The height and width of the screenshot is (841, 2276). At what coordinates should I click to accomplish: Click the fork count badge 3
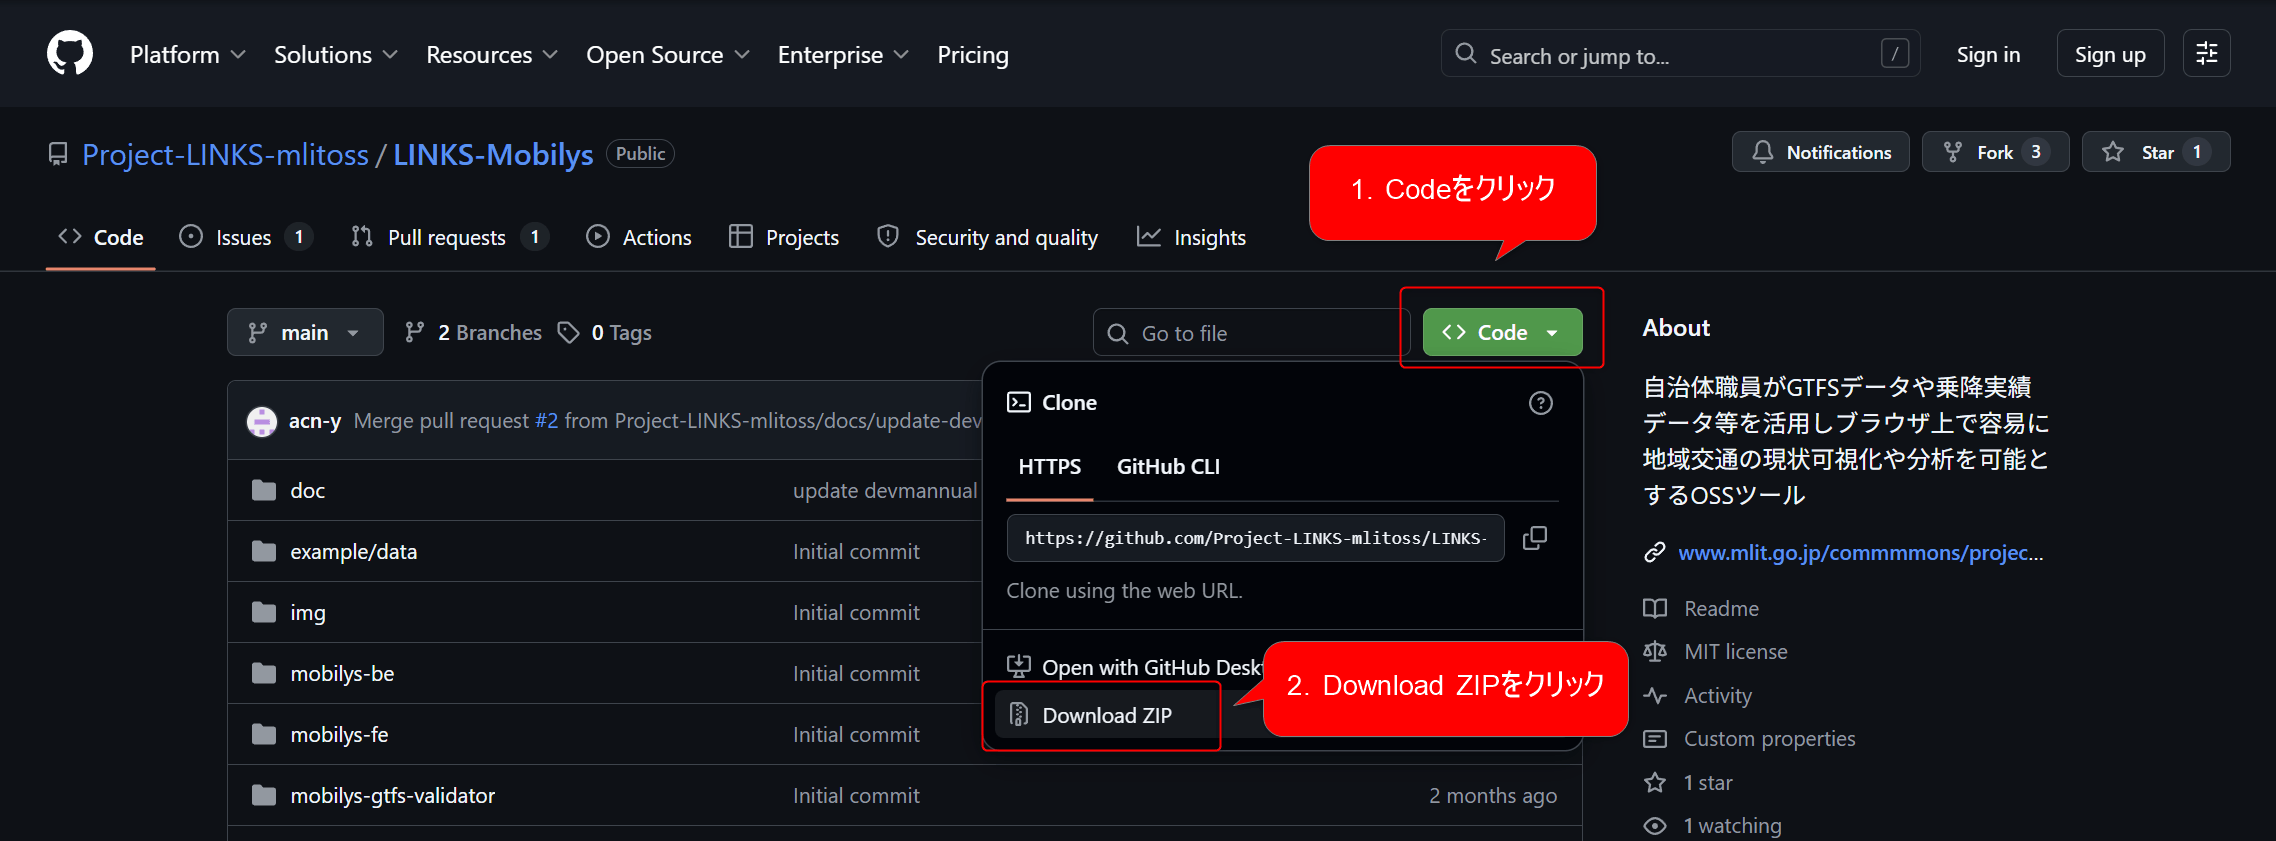pyautogui.click(x=2035, y=152)
